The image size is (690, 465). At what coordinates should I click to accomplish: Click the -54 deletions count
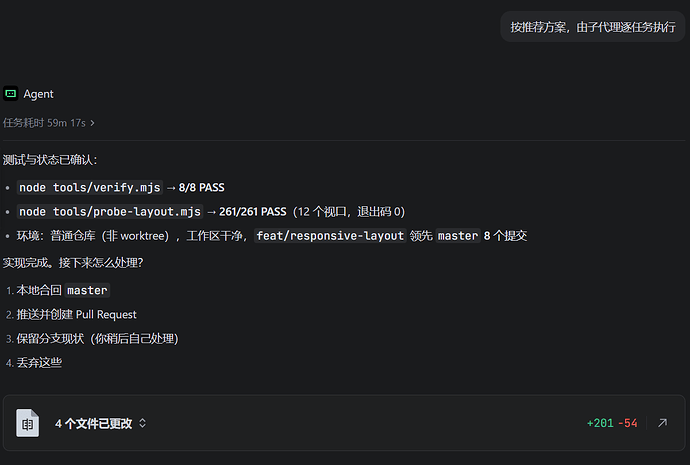pos(628,423)
